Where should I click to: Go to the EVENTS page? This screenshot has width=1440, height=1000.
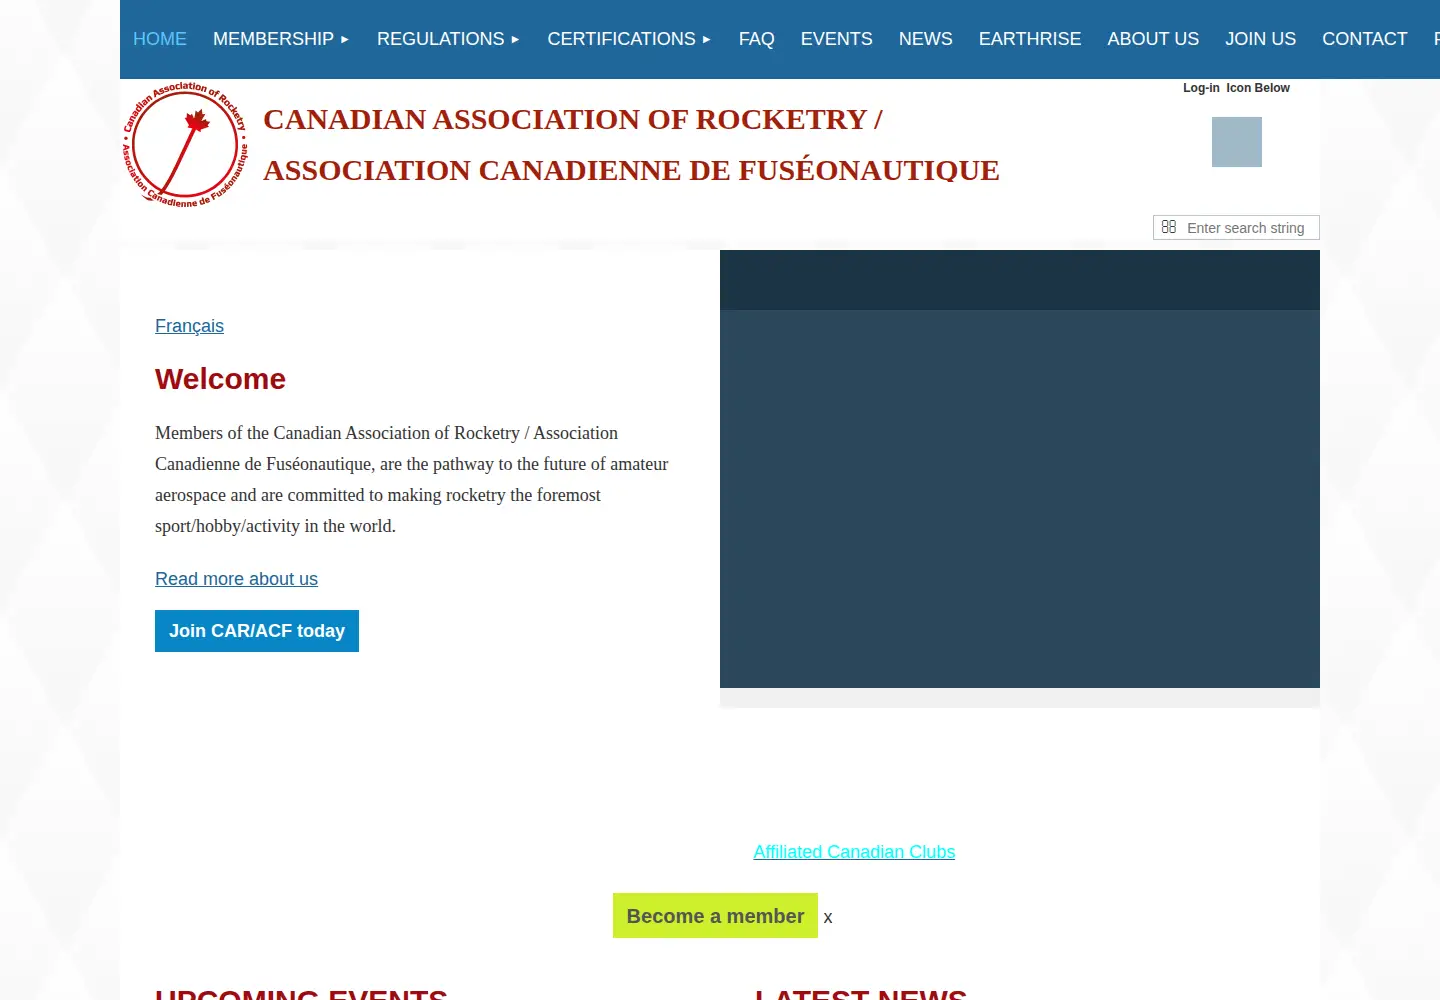tap(837, 39)
